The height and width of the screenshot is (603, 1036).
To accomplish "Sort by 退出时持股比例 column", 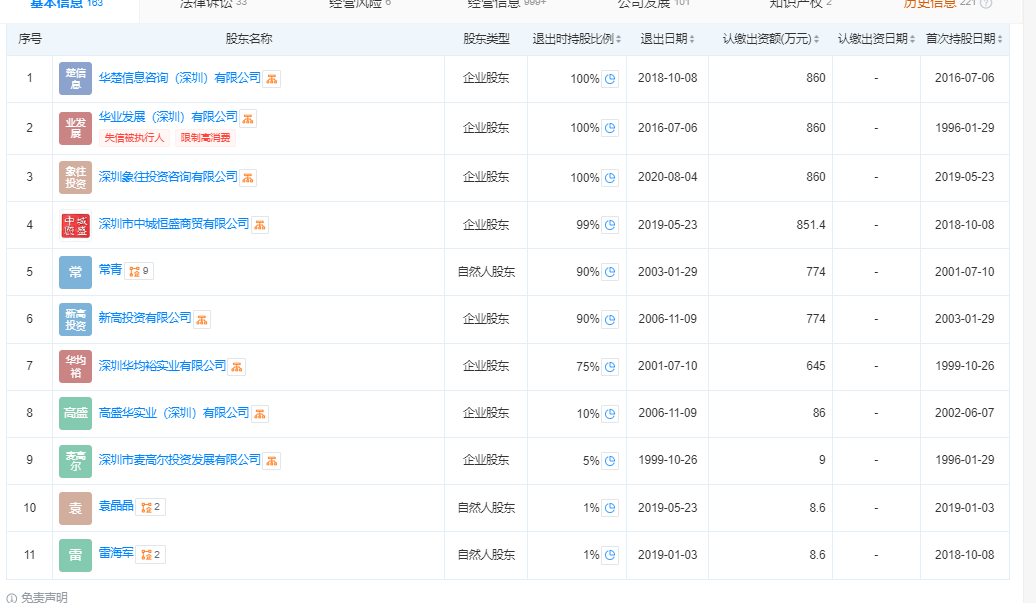I will pos(576,39).
